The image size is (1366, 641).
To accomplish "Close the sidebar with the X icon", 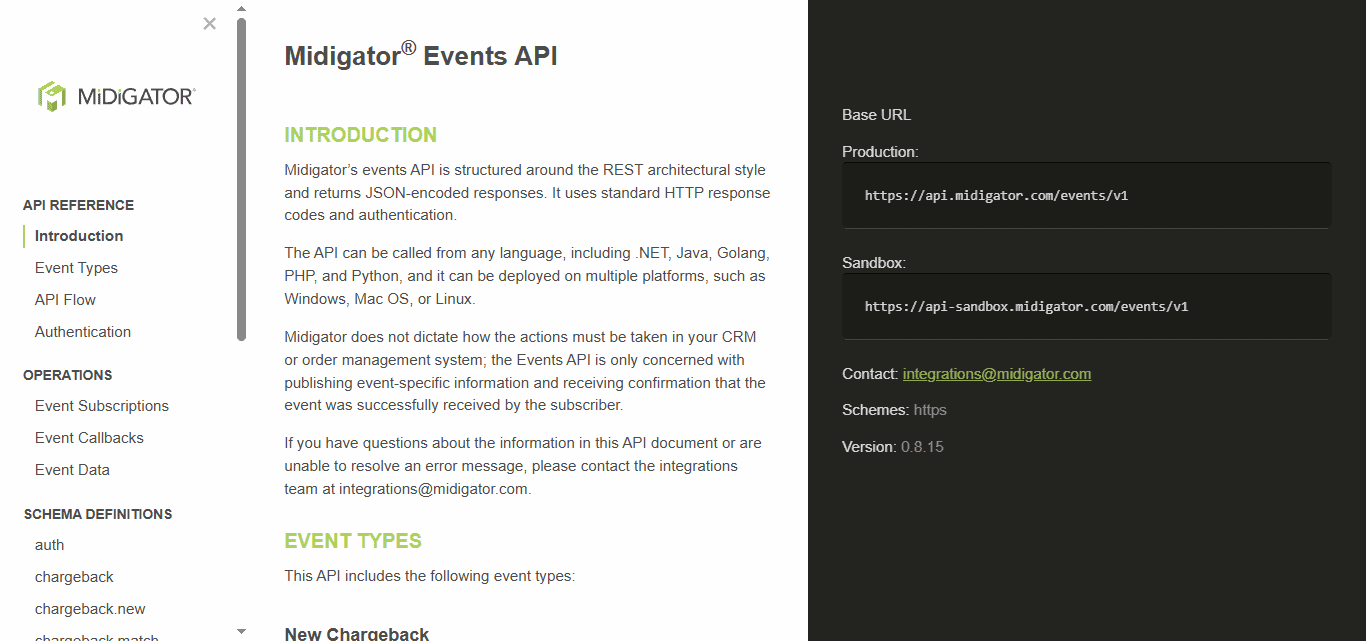I will pyautogui.click(x=209, y=23).
